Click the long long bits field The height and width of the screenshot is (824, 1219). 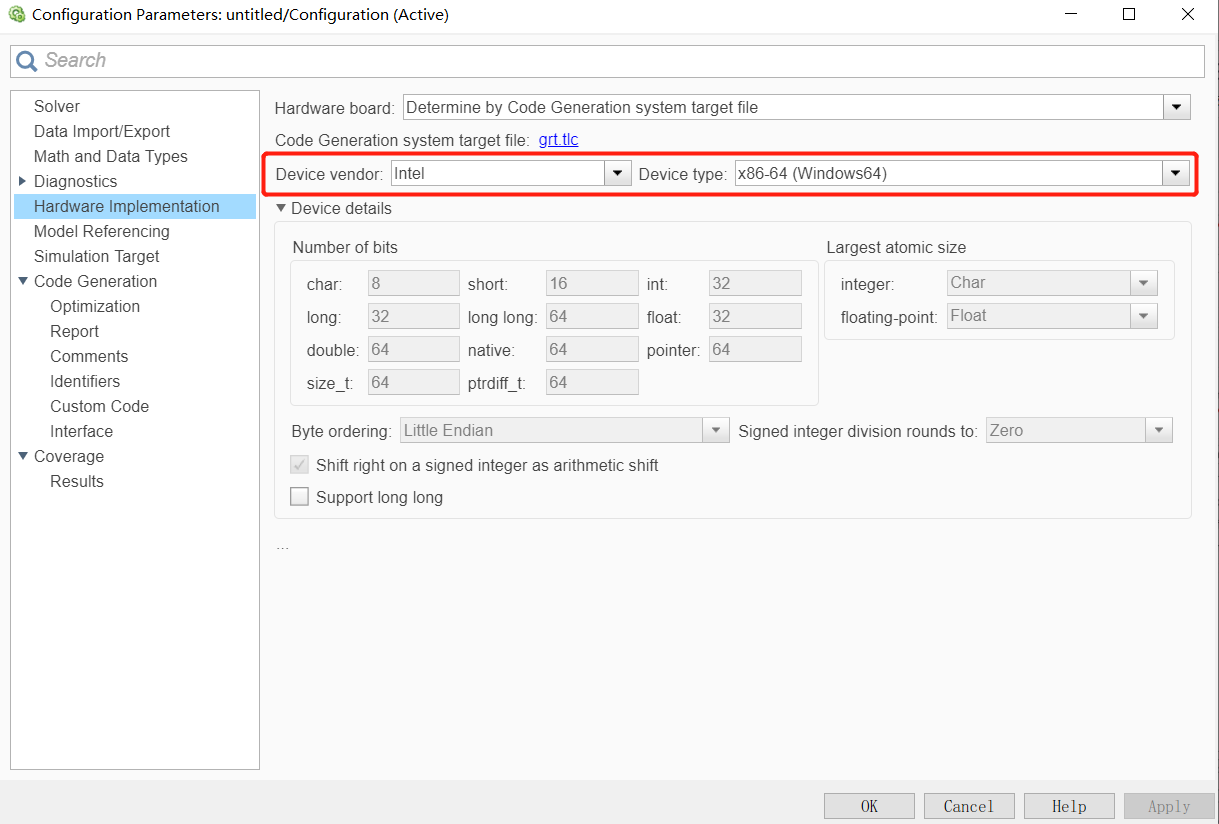click(x=592, y=316)
